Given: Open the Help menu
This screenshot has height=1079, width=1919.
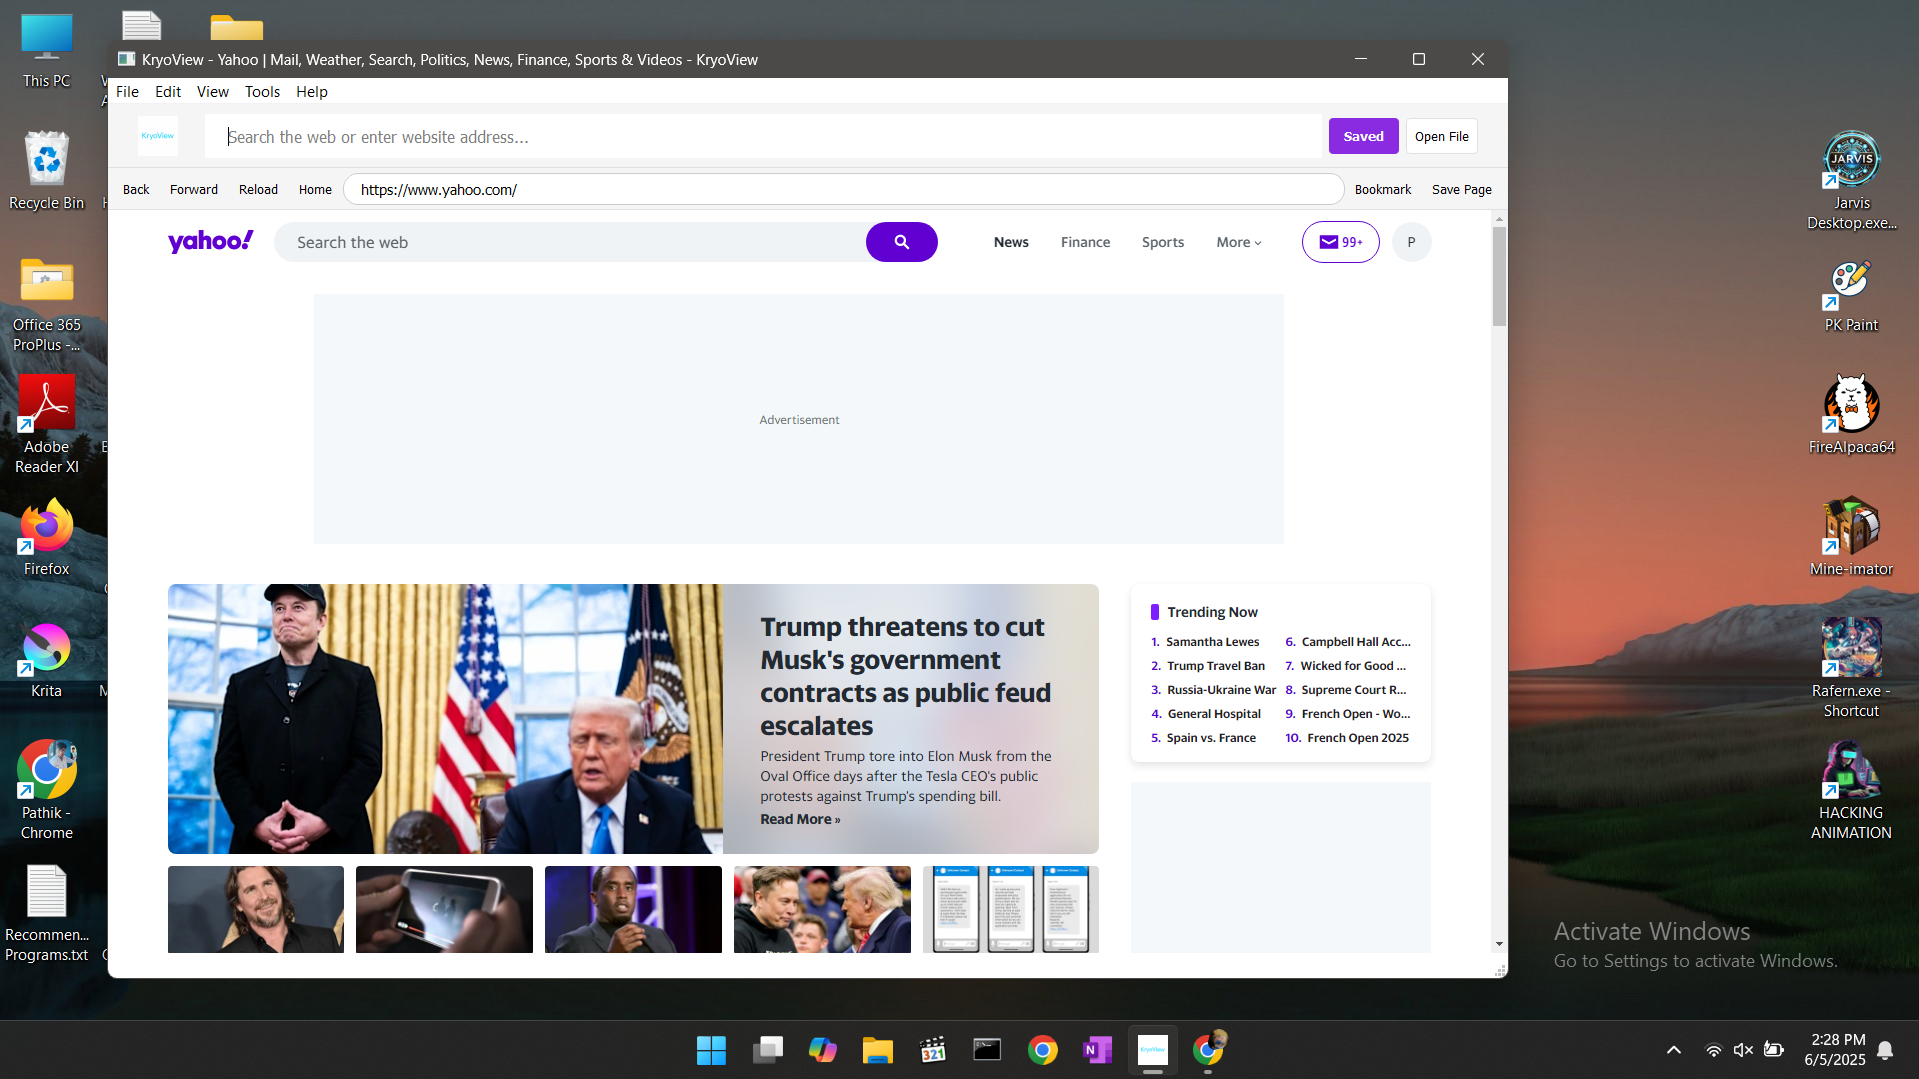Looking at the screenshot, I should [311, 91].
